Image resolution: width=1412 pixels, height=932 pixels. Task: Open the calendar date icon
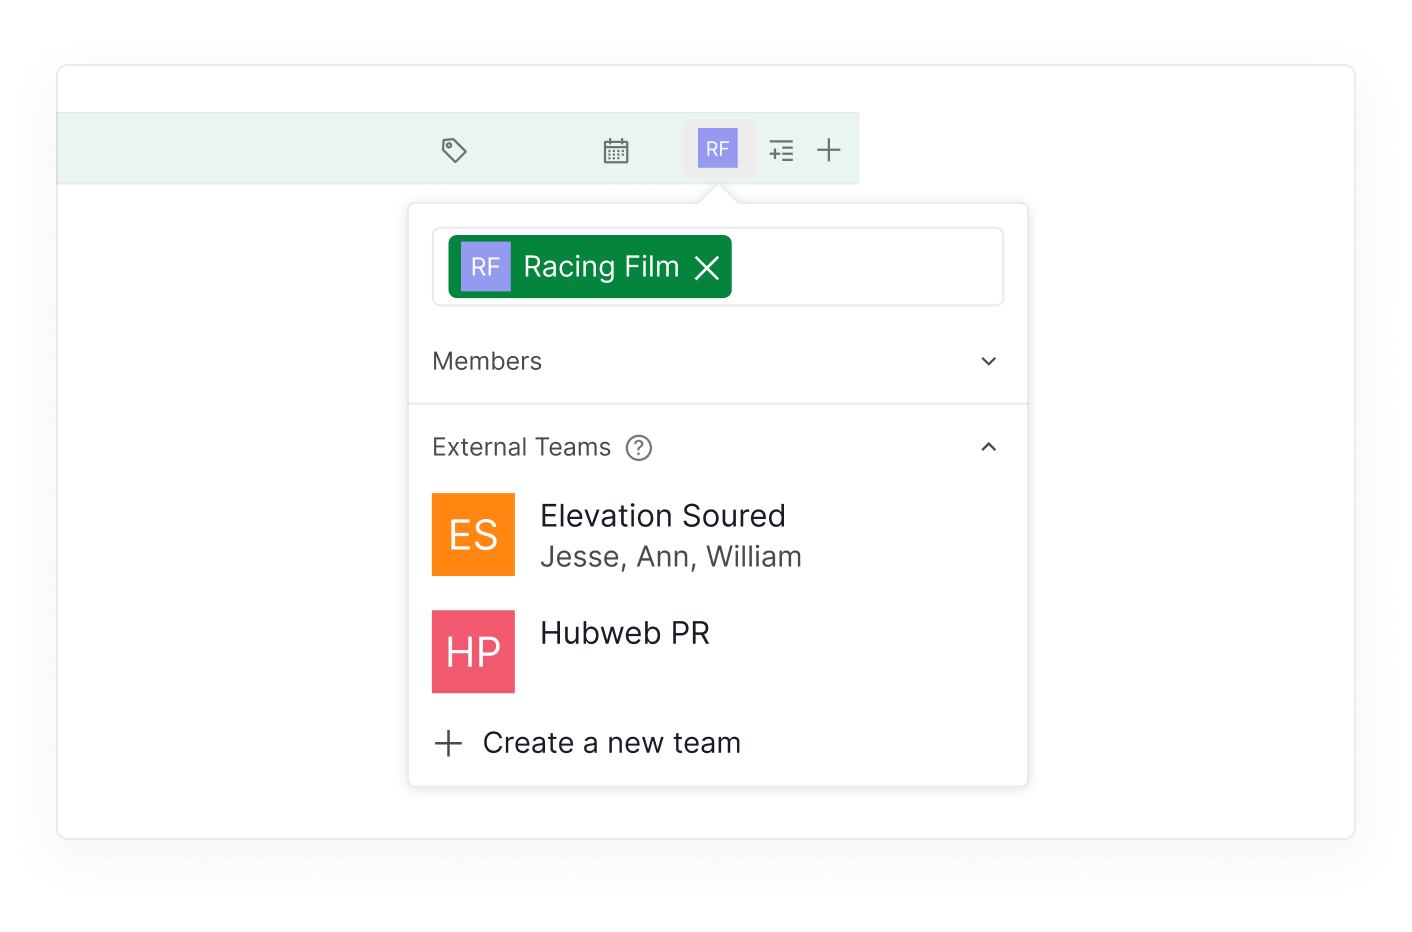(x=616, y=150)
